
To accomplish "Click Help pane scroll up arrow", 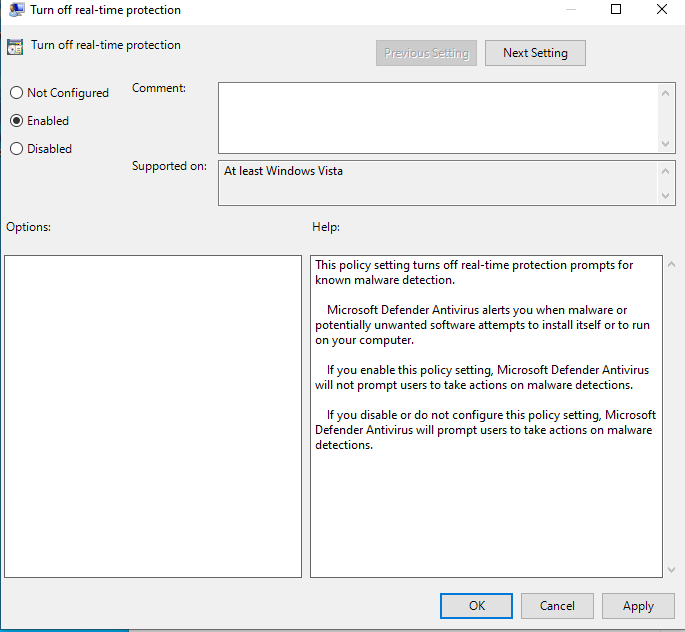I will point(671,264).
